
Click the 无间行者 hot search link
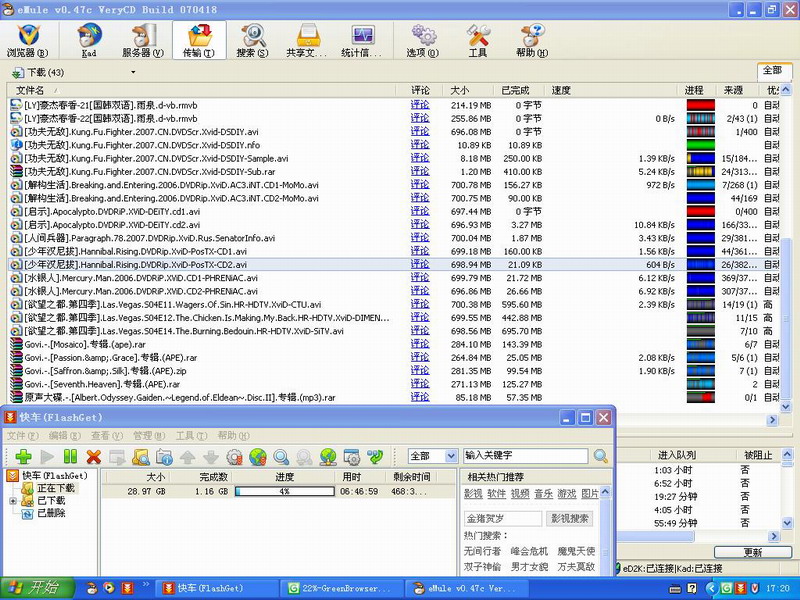(482, 551)
